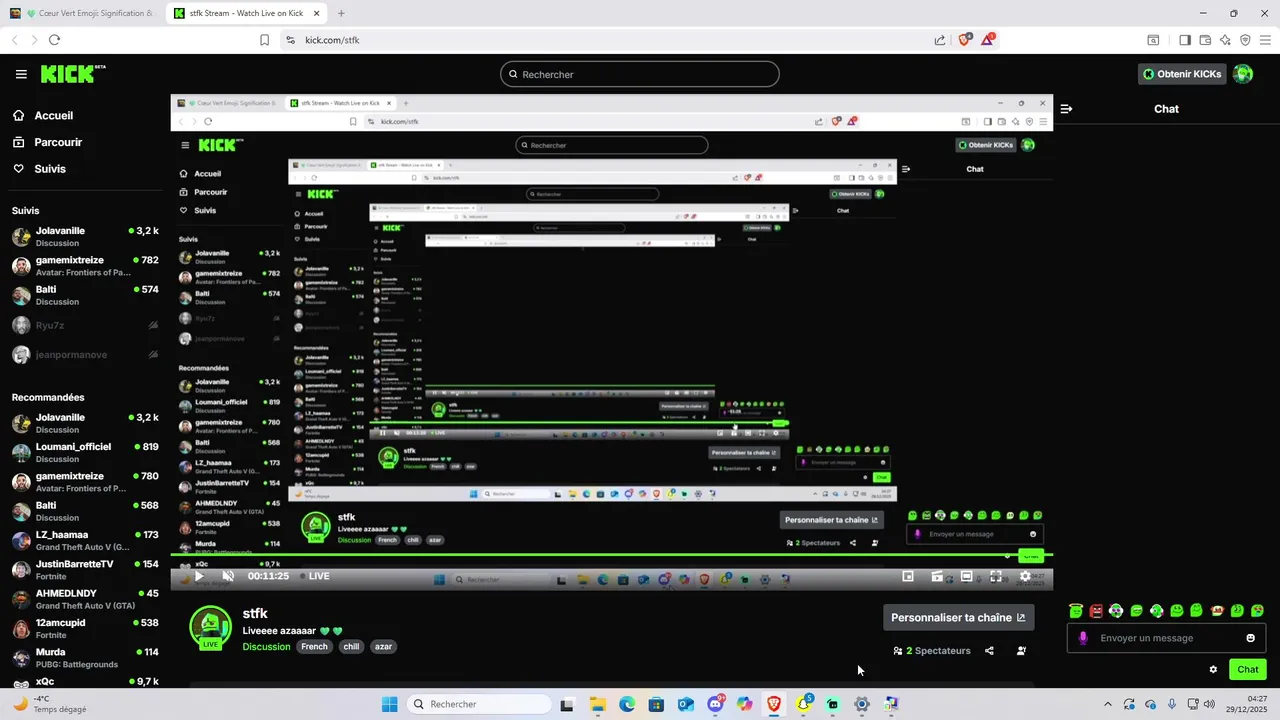Click the user icon beside share
Viewport: 1280px width, 720px height.
point(1021,651)
